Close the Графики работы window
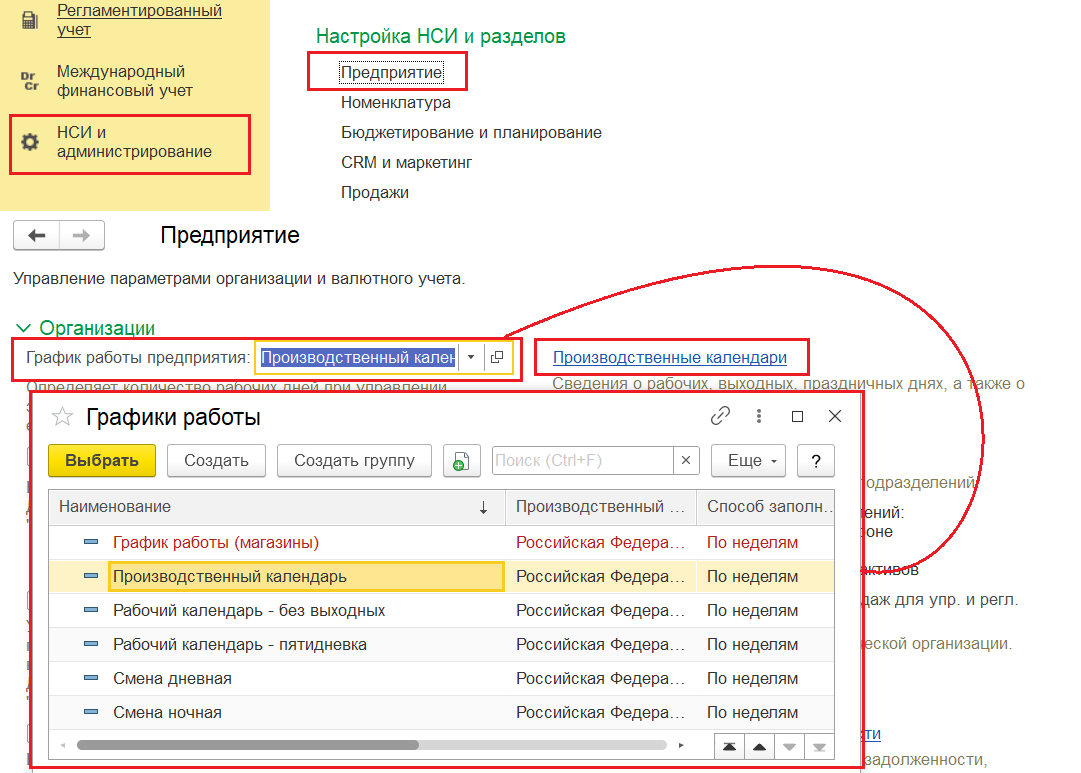1081x773 pixels. [835, 416]
